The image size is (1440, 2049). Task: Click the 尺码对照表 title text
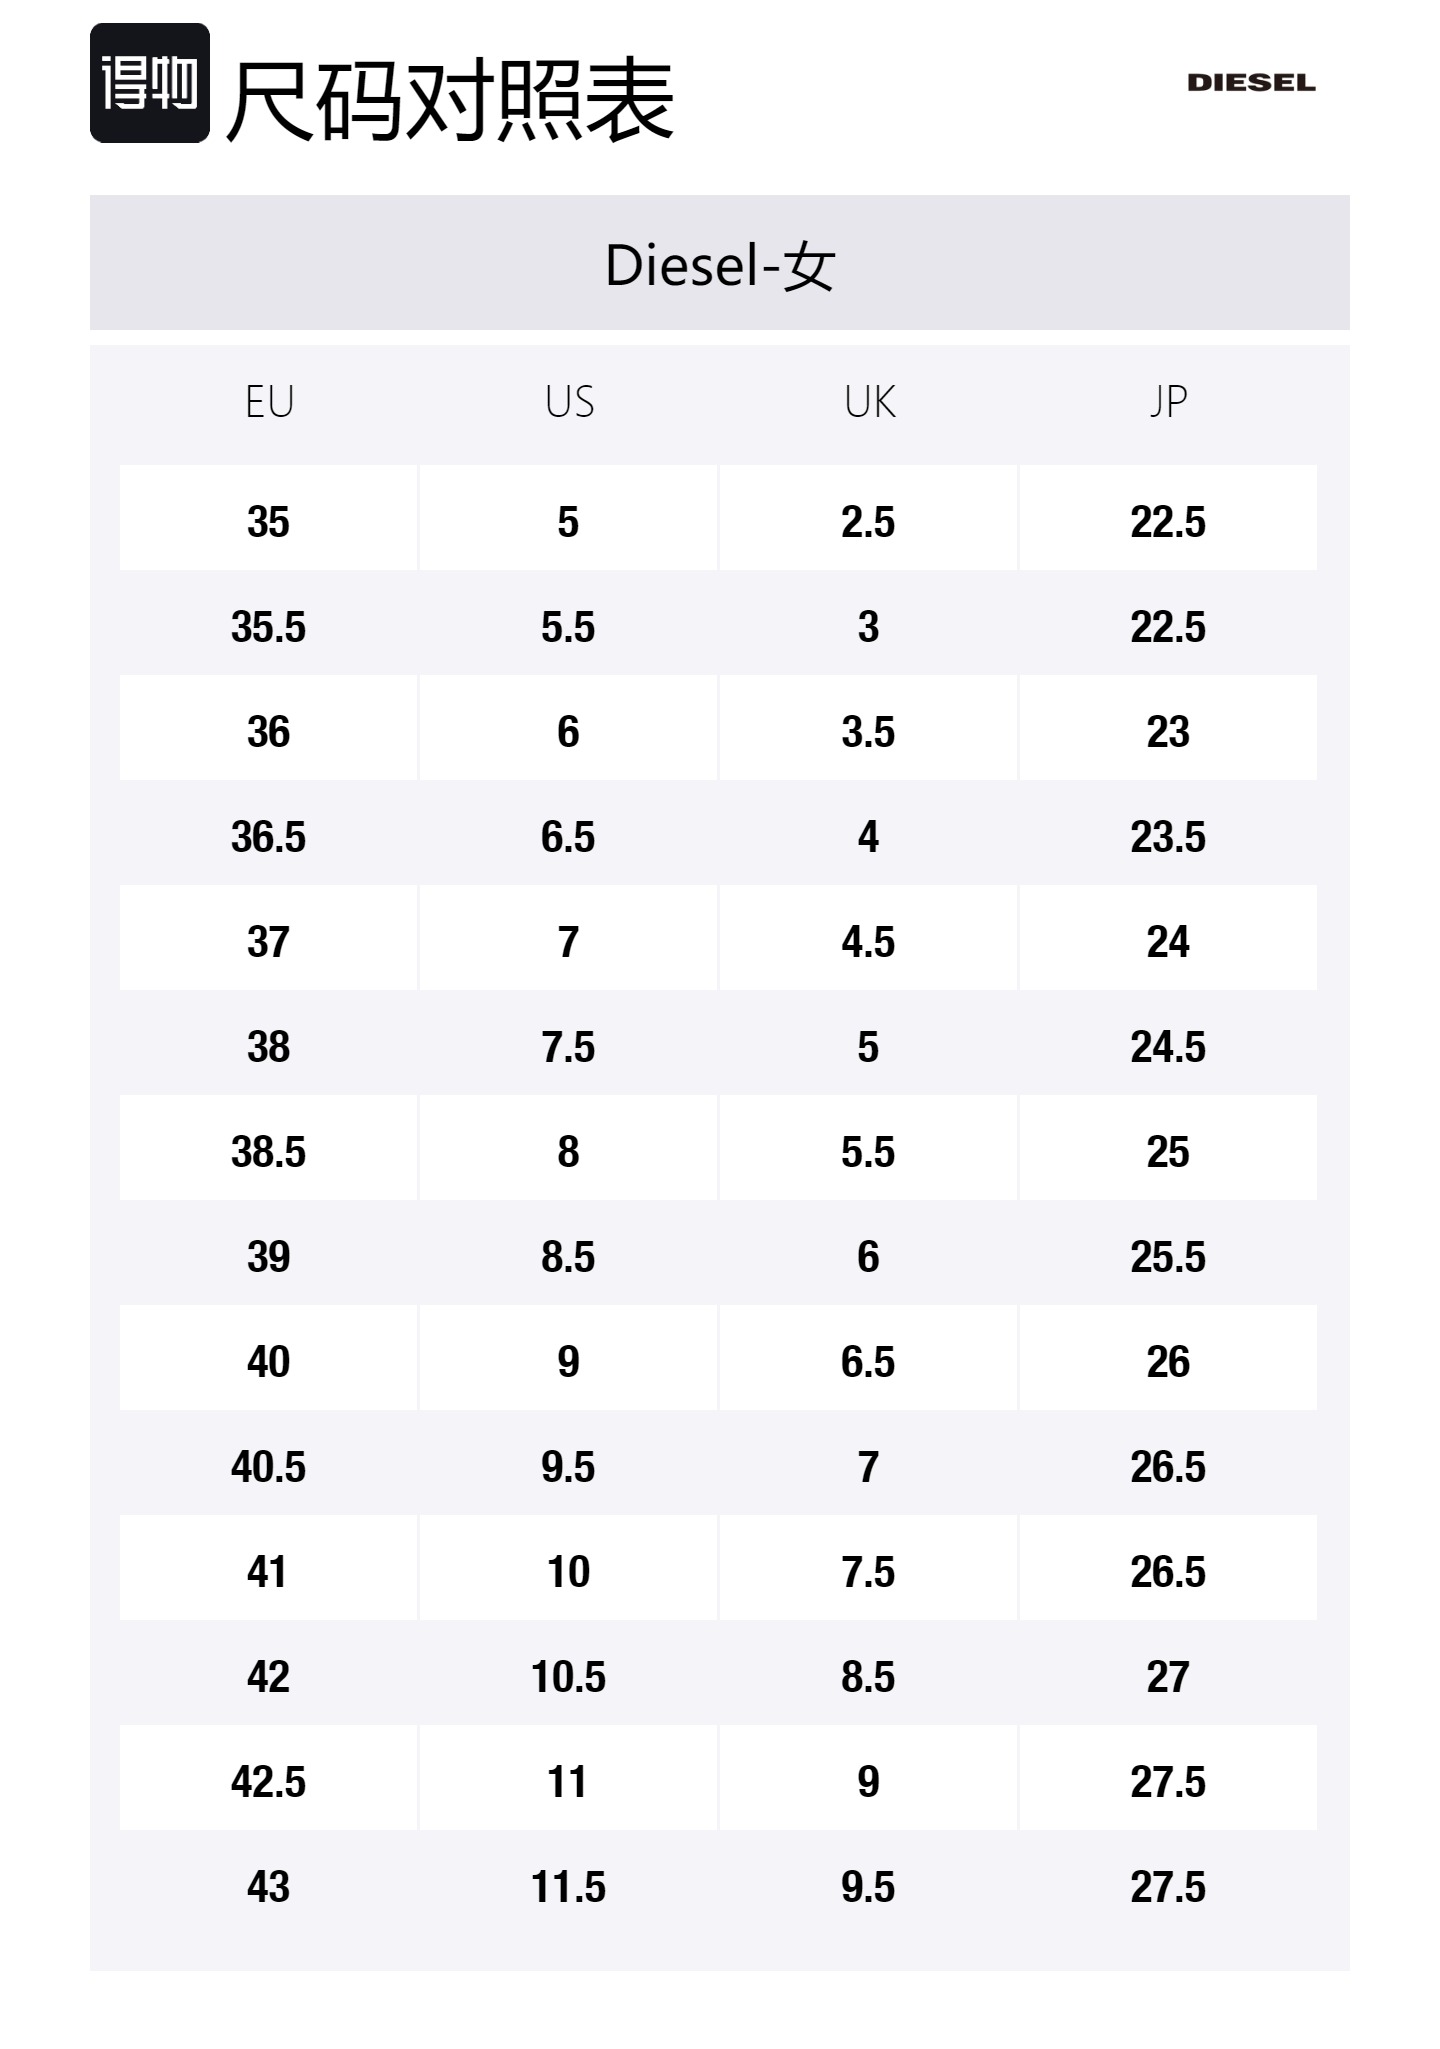coord(450,99)
